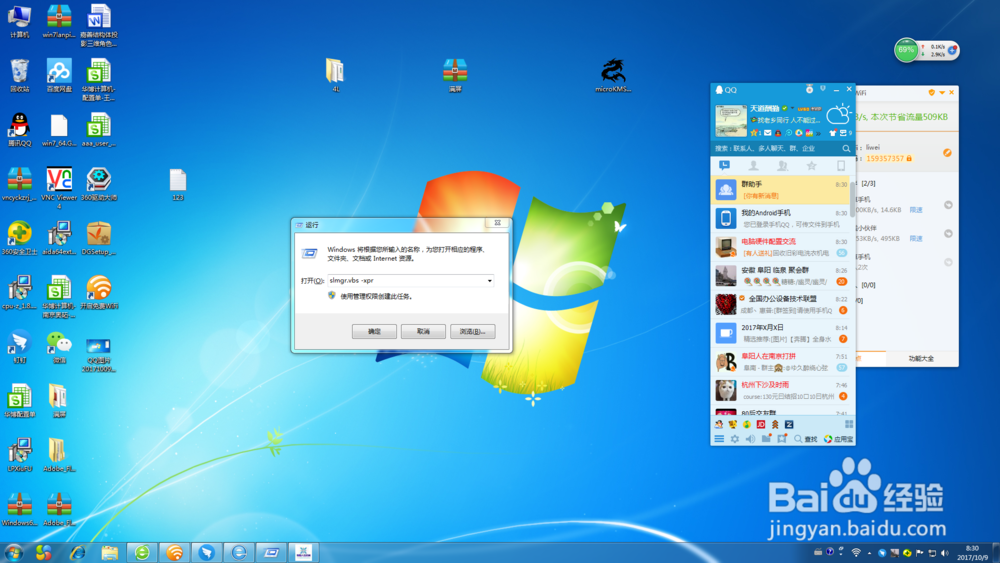Click the JD app icon in QQ
Image resolution: width=1000 pixels, height=563 pixels.
[761, 425]
